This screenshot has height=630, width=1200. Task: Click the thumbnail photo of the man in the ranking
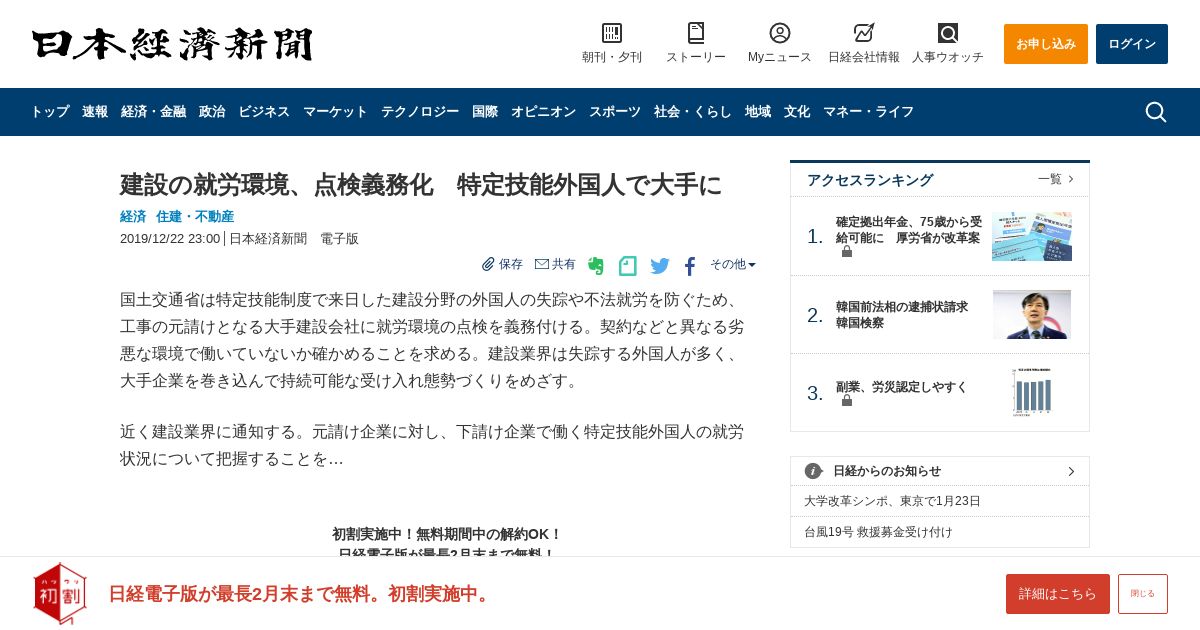pyautogui.click(x=1032, y=314)
